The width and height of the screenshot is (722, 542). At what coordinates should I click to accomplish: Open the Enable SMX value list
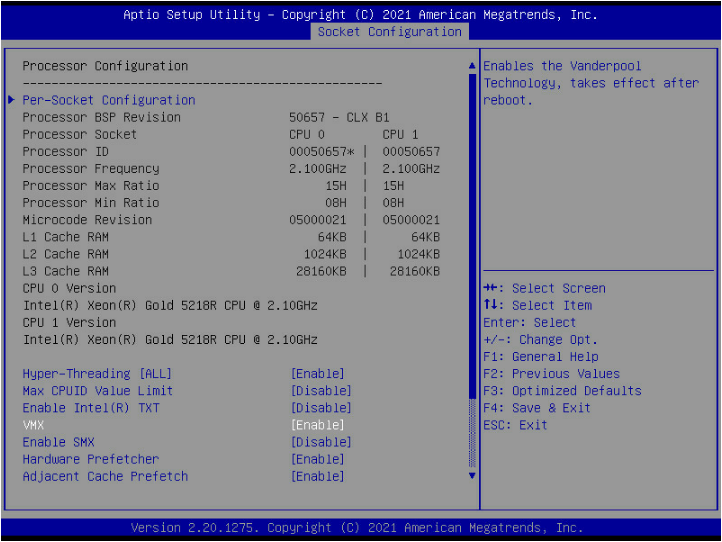point(320,442)
